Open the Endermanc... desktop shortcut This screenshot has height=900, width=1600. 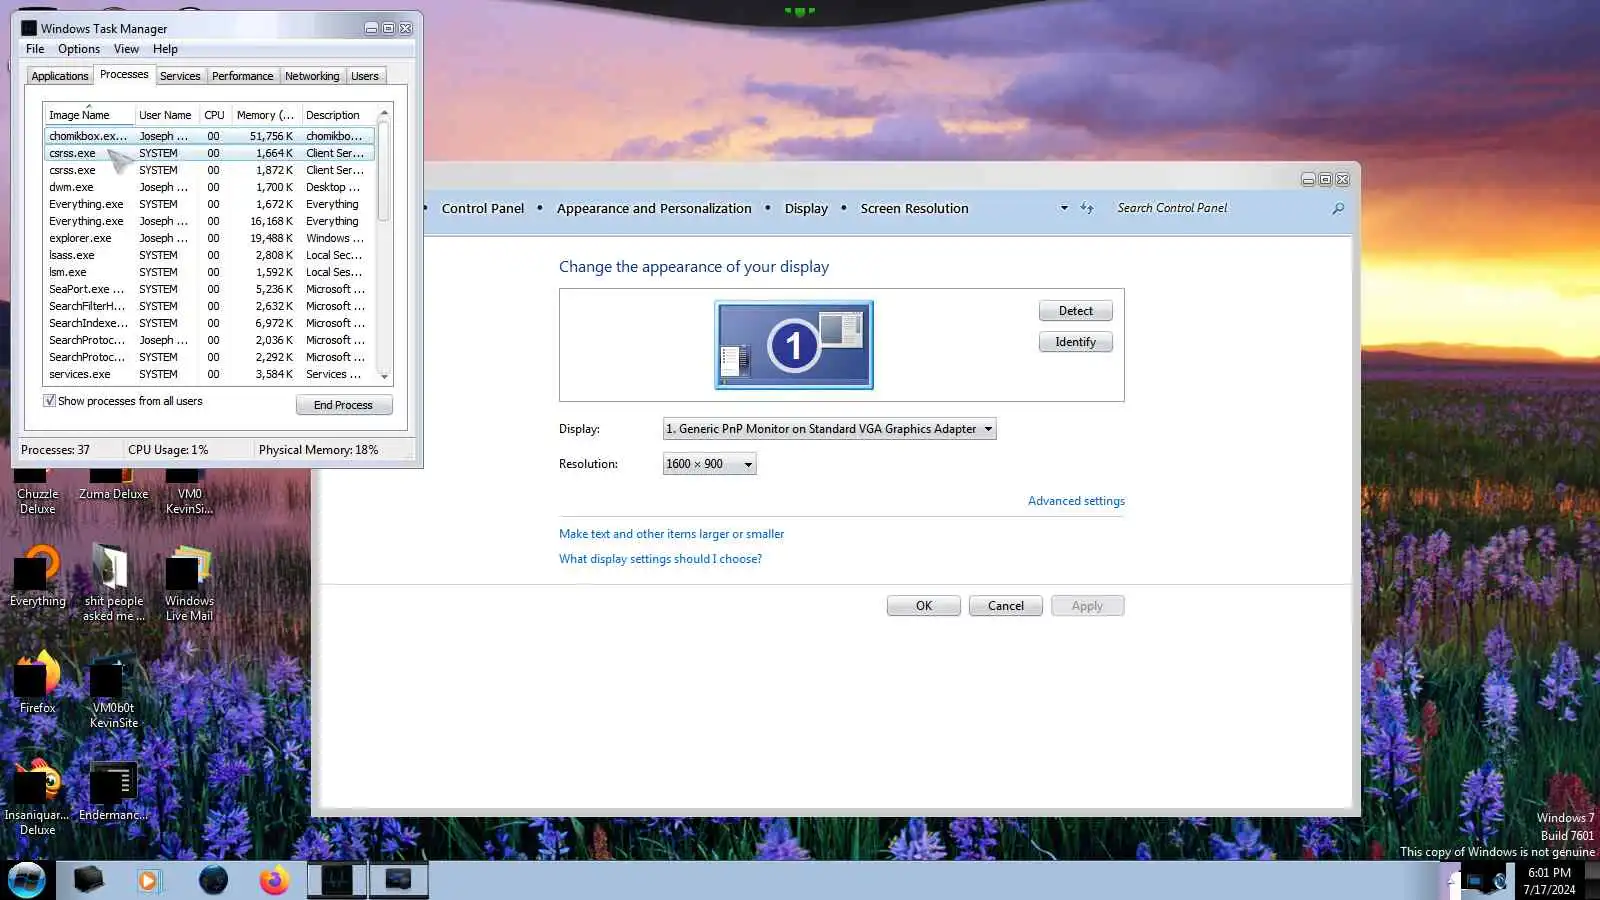113,791
